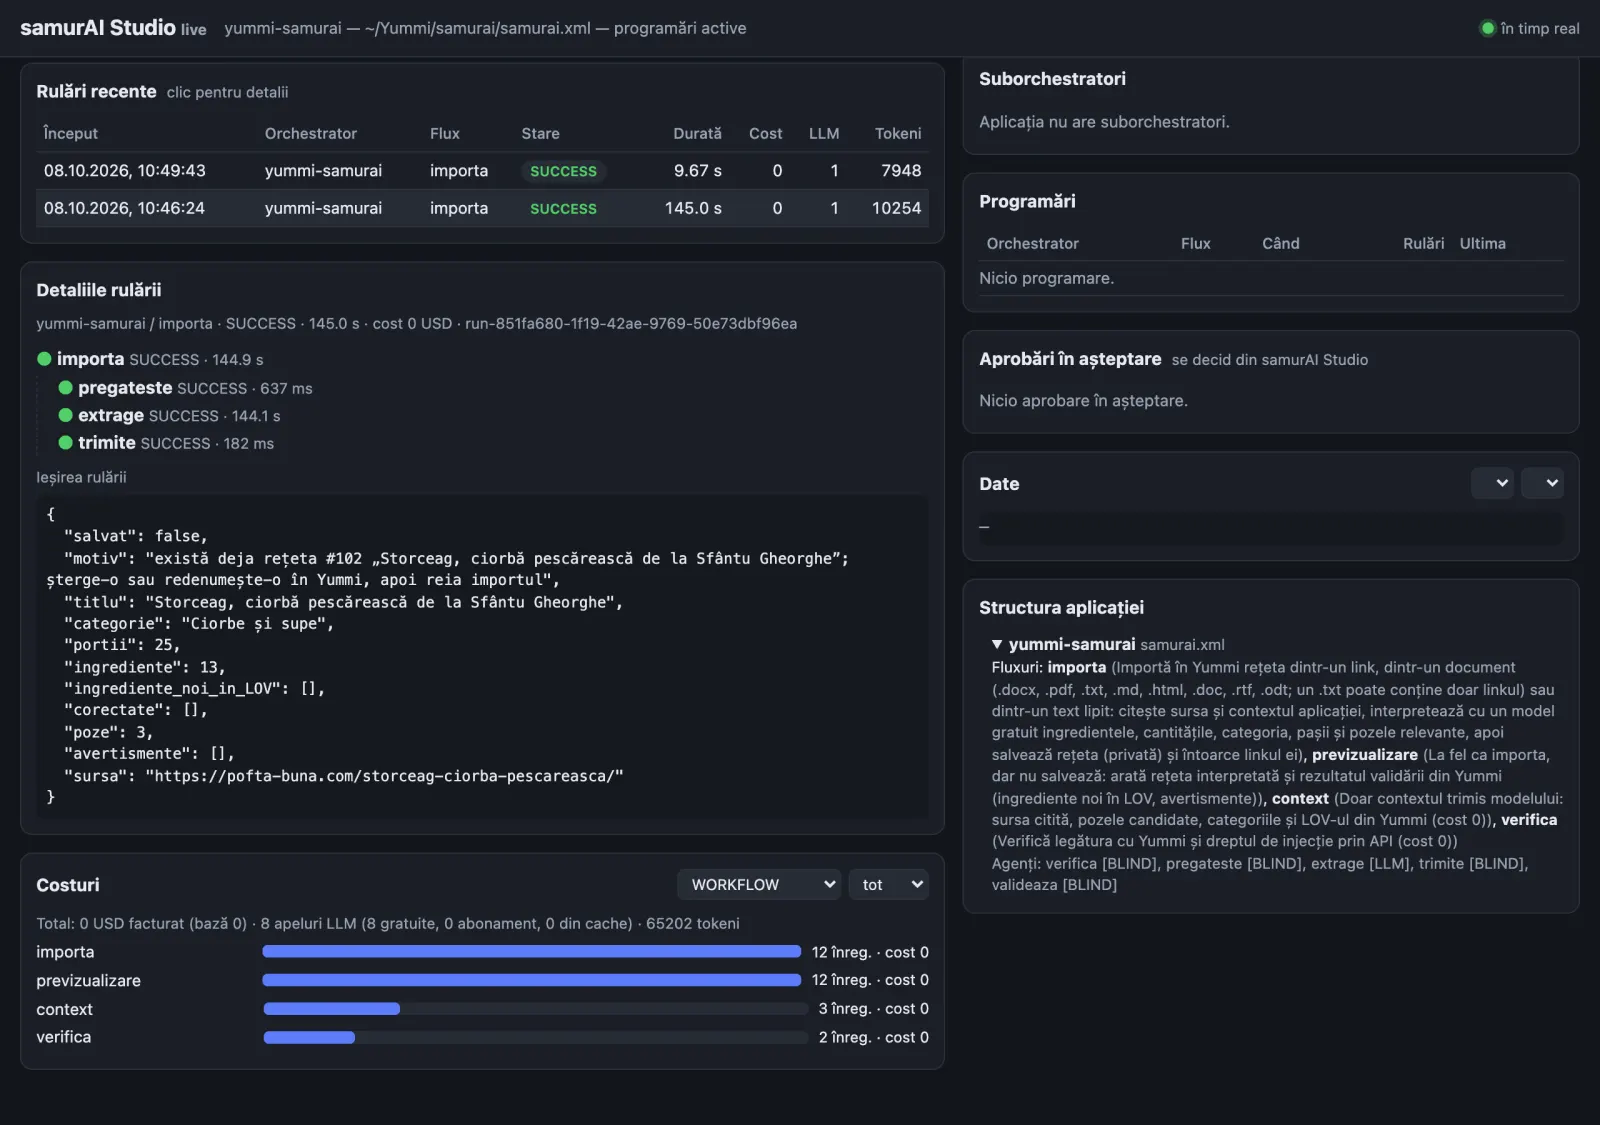Click the sursa URL in run output

click(385, 776)
